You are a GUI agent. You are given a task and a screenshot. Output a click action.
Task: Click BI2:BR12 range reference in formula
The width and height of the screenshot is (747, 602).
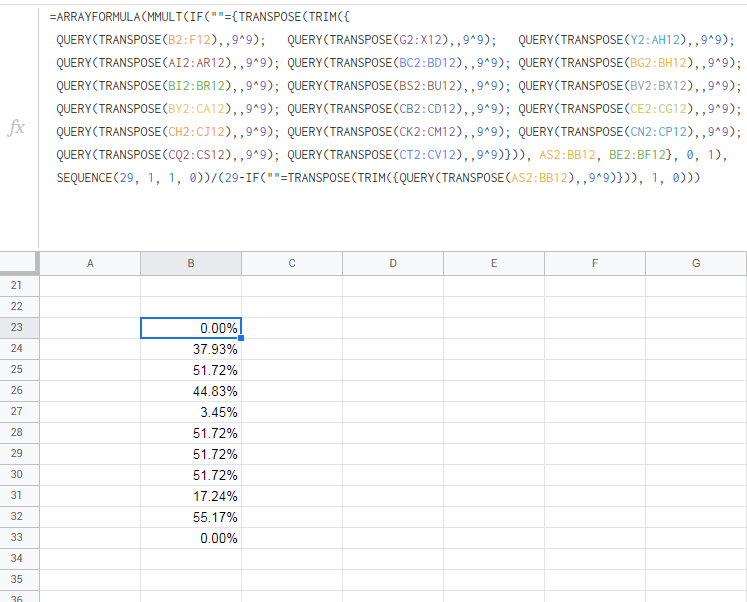(196, 86)
